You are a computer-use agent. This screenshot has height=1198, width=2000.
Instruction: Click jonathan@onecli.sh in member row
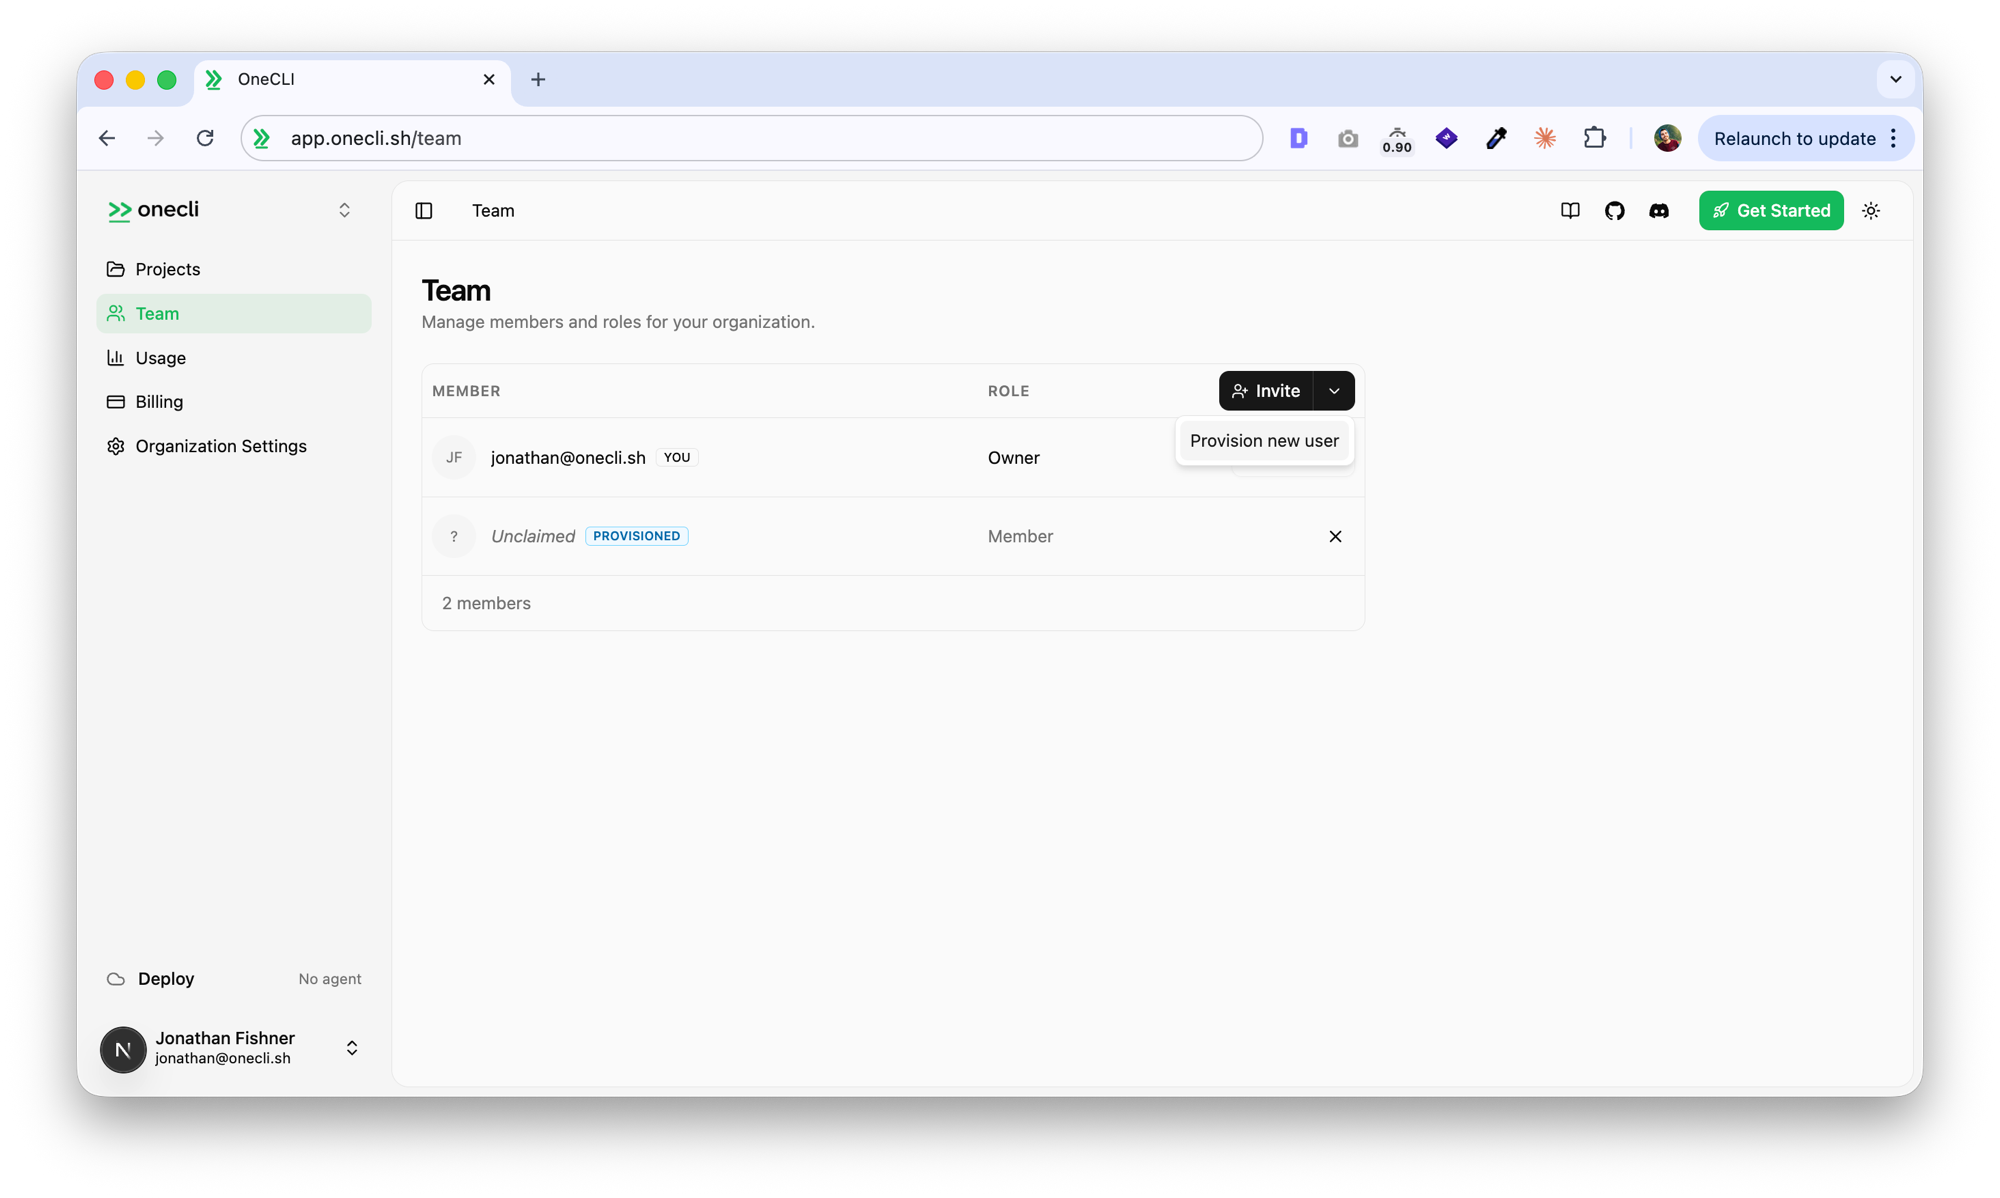click(568, 457)
